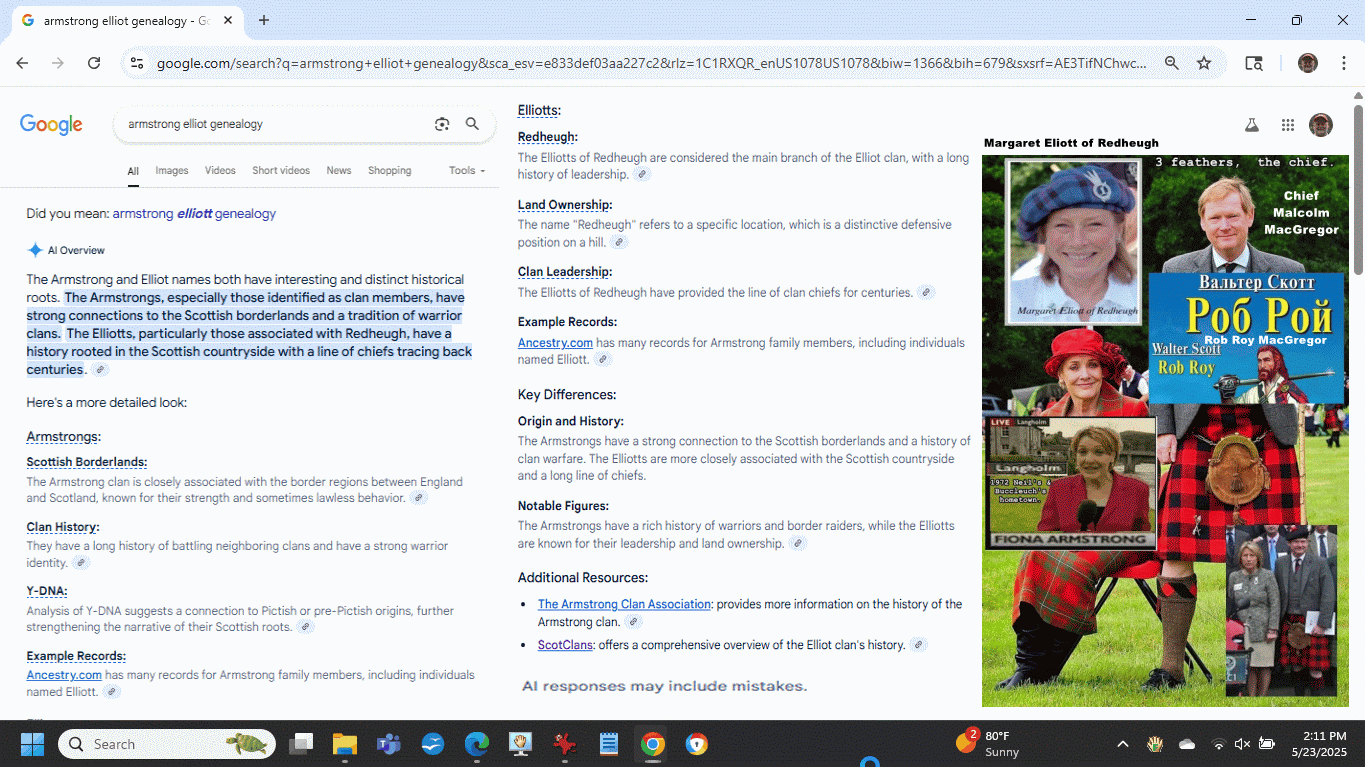Open clock showing 2:11 PM 5/23/2025
This screenshot has height=767, width=1365.
(1318, 744)
